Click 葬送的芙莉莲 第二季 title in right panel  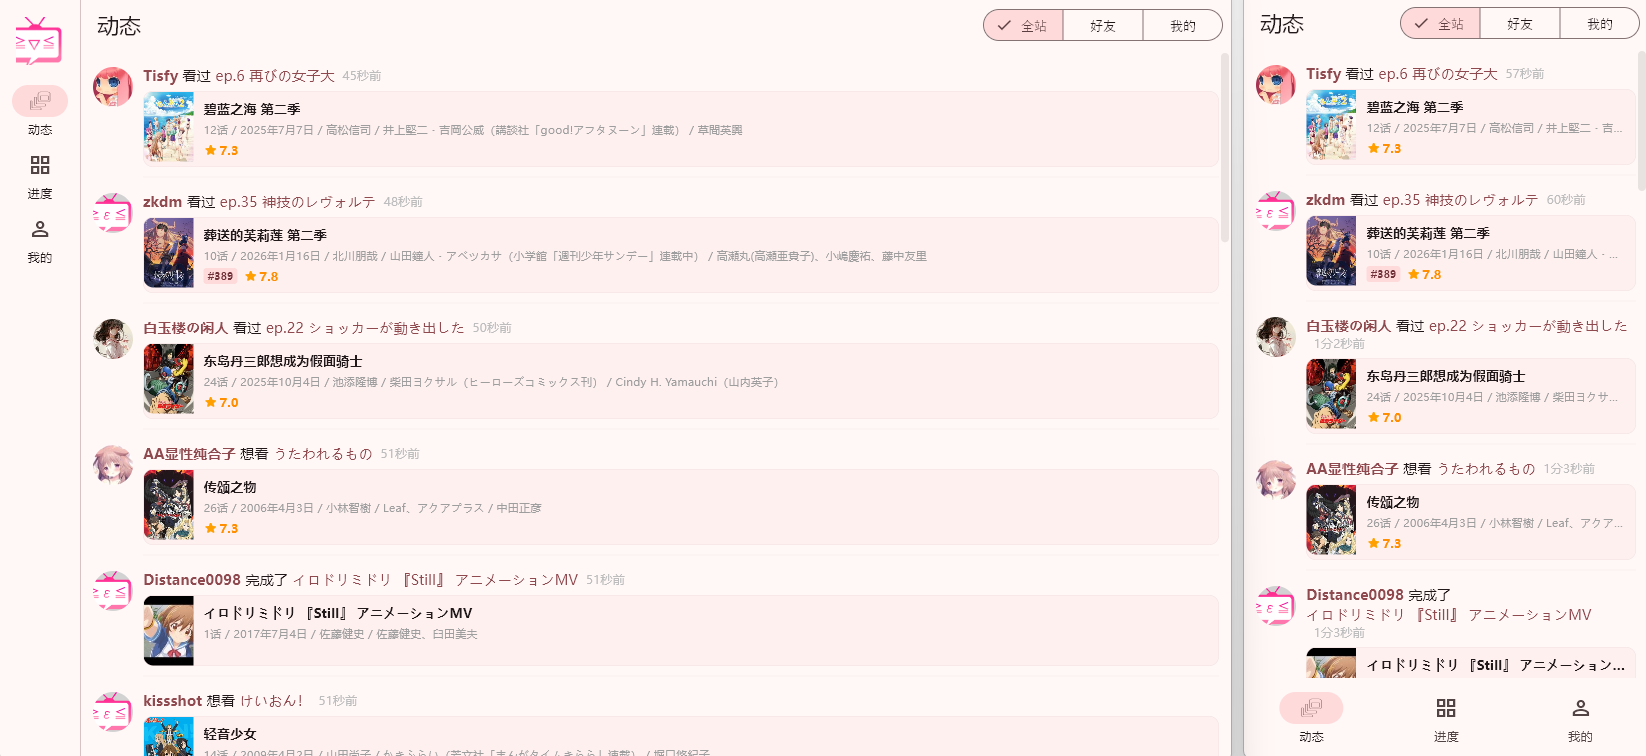1428,233
